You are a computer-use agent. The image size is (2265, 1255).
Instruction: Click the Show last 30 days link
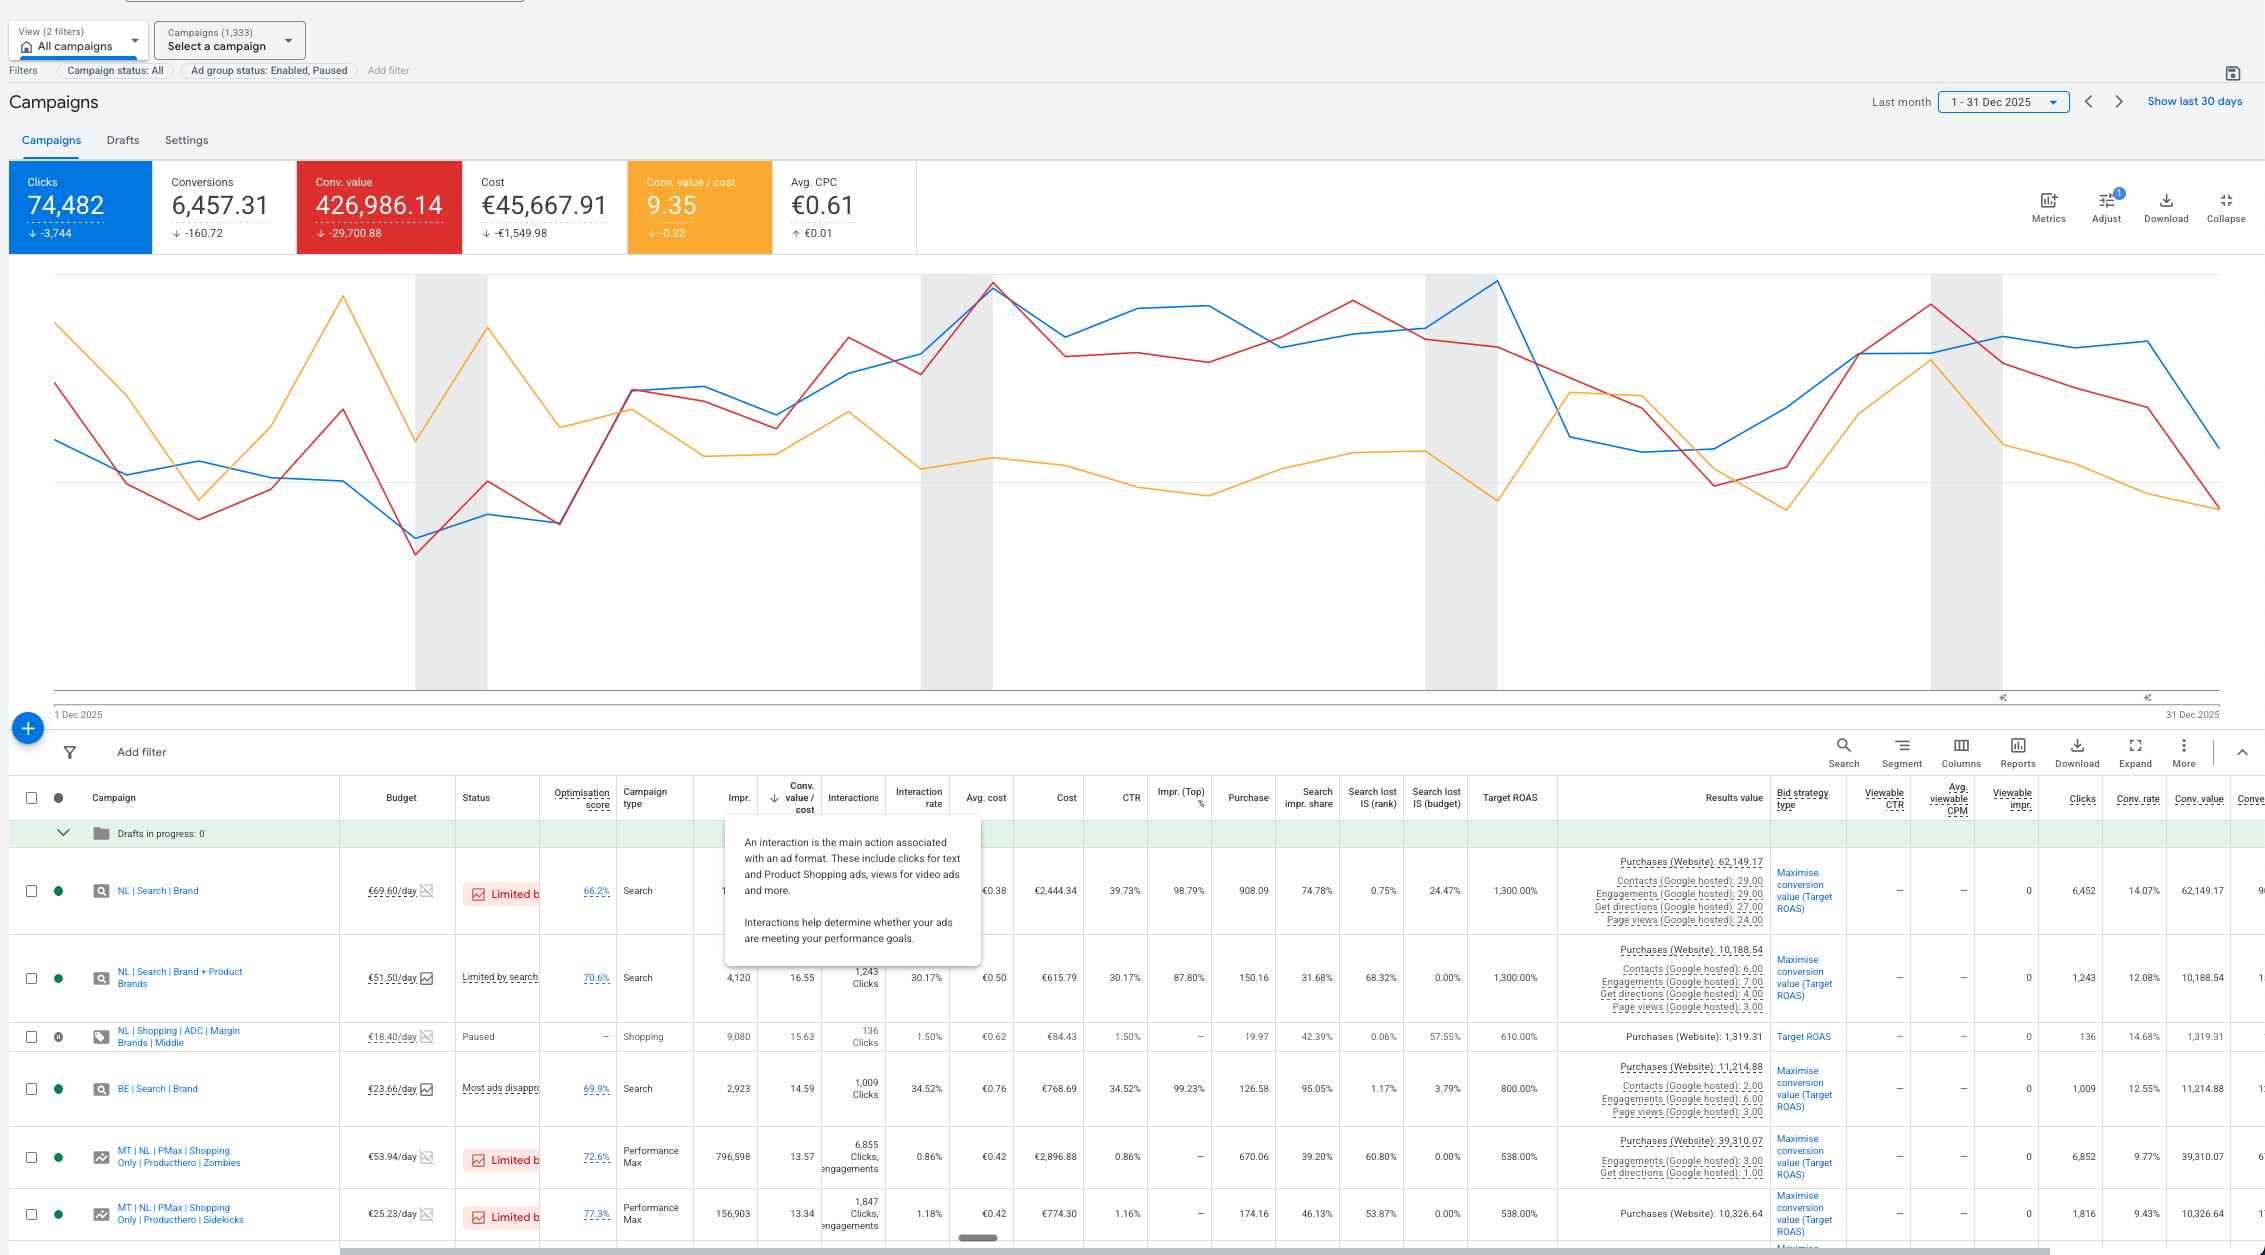tap(2194, 102)
